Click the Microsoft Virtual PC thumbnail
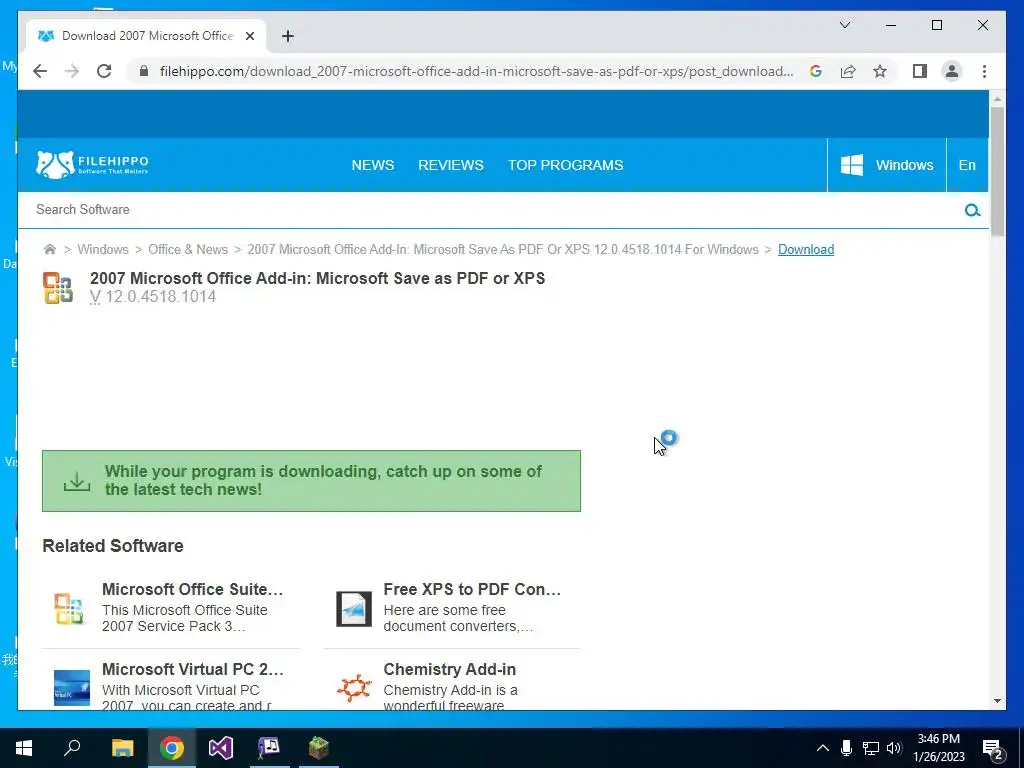Screen dimensions: 1024x768 click(72, 688)
